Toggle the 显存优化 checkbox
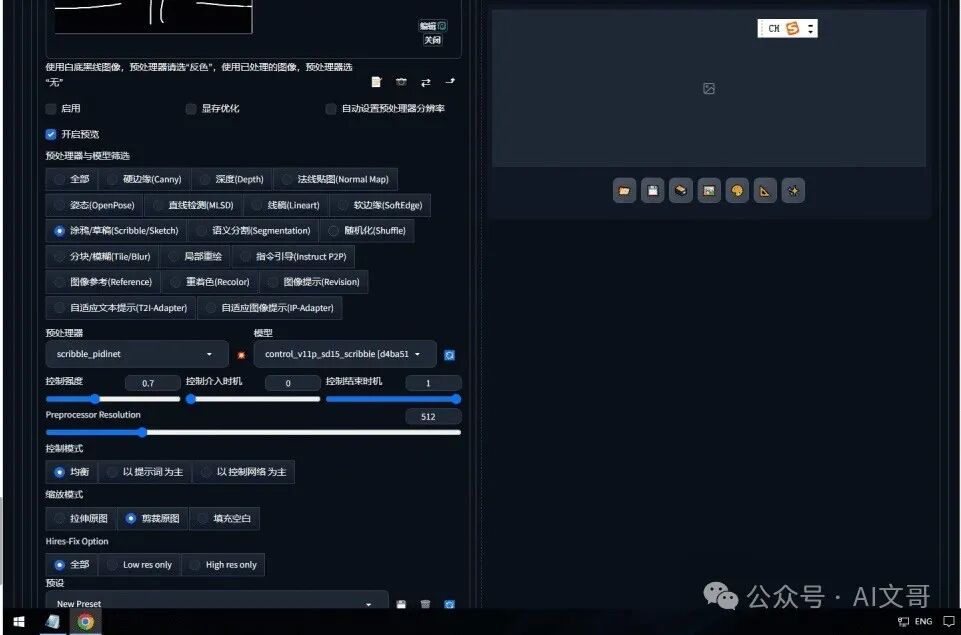 [190, 108]
